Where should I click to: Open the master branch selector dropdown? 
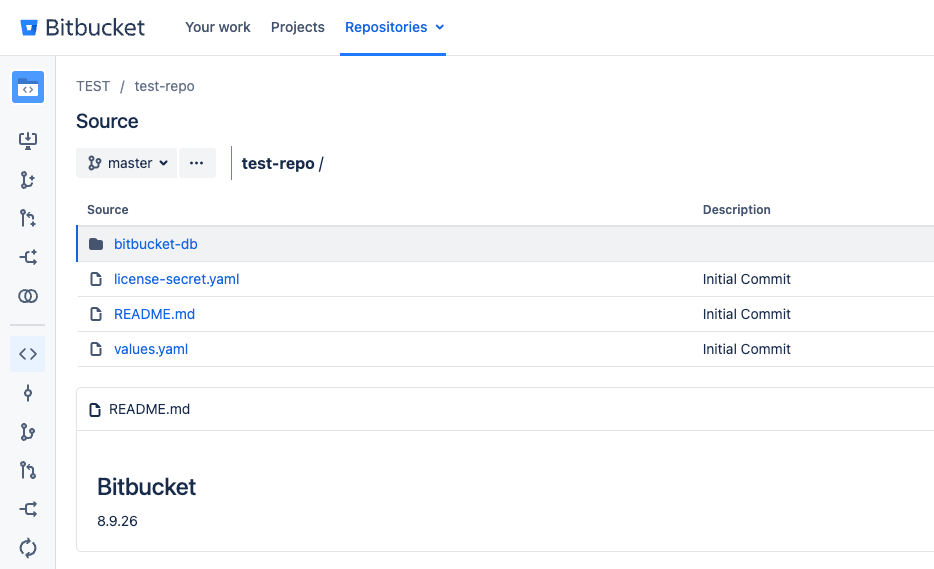[126, 163]
